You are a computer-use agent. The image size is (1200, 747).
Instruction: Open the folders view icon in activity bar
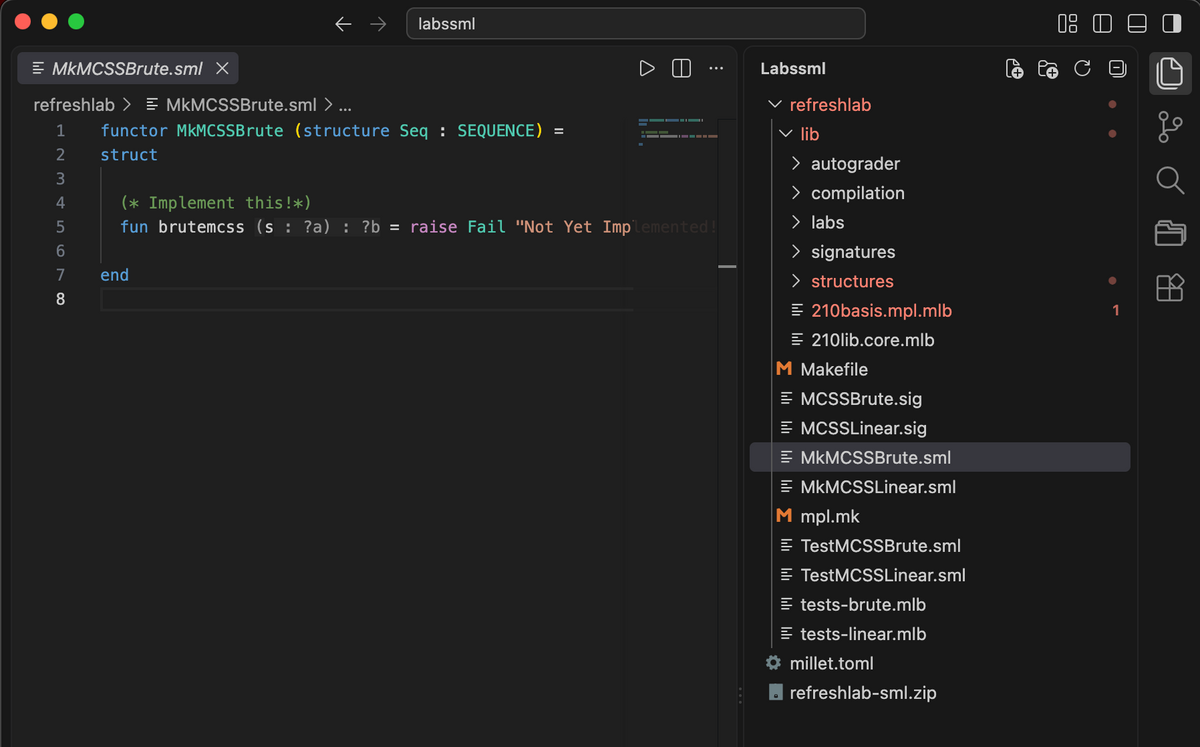tap(1169, 234)
